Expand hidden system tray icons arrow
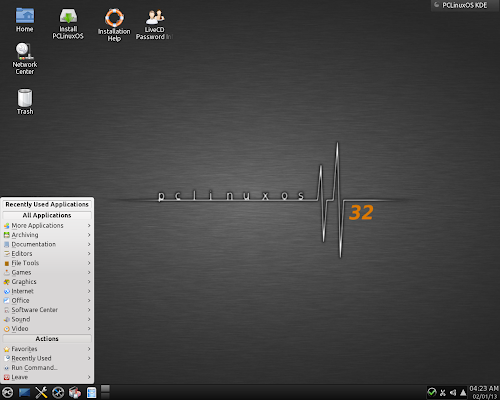 tap(463, 393)
